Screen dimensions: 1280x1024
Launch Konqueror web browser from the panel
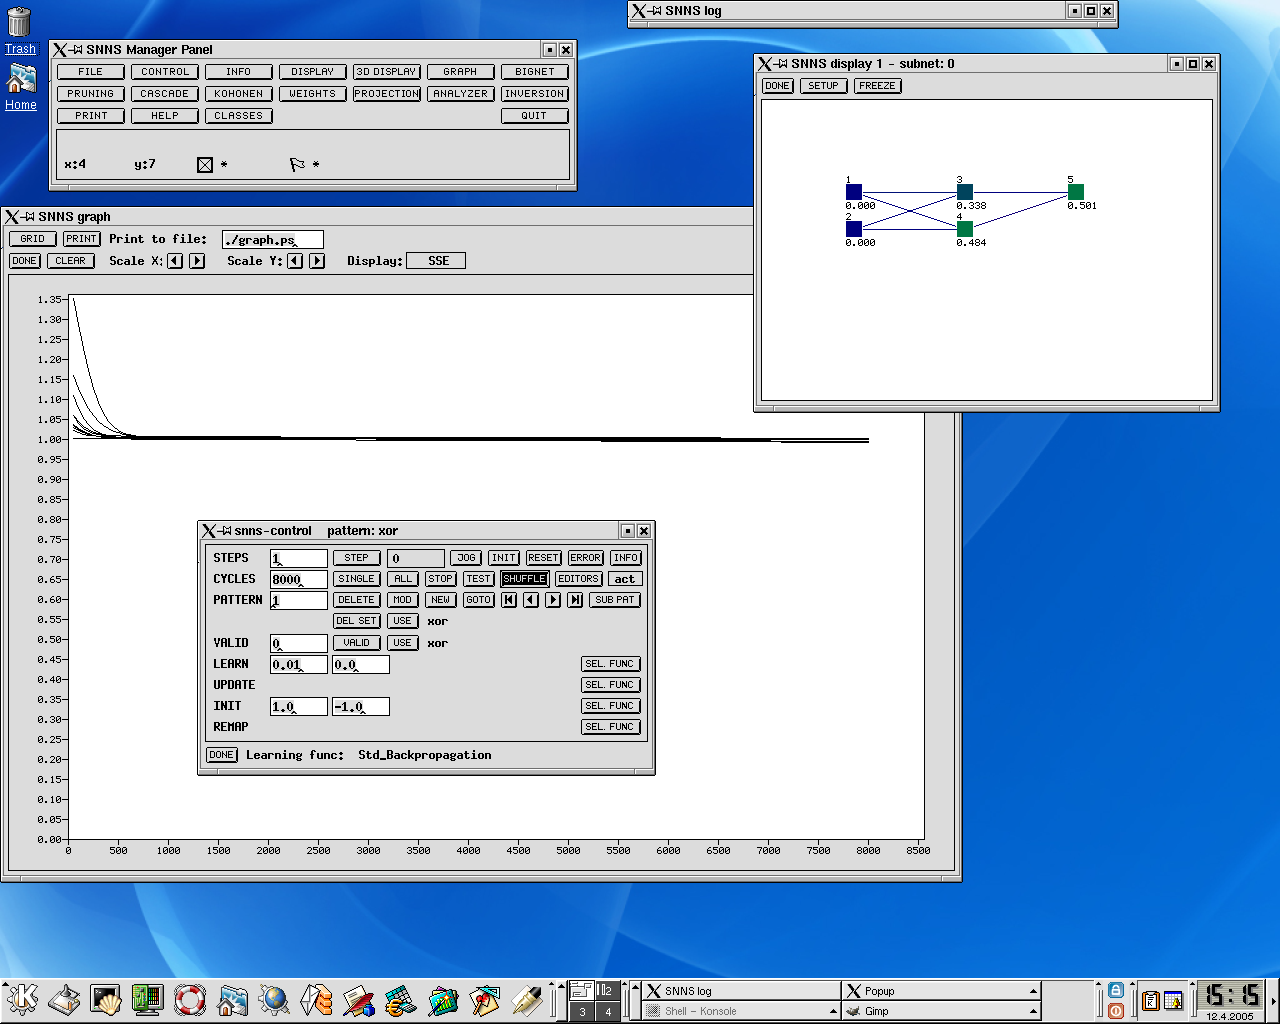pyautogui.click(x=274, y=999)
